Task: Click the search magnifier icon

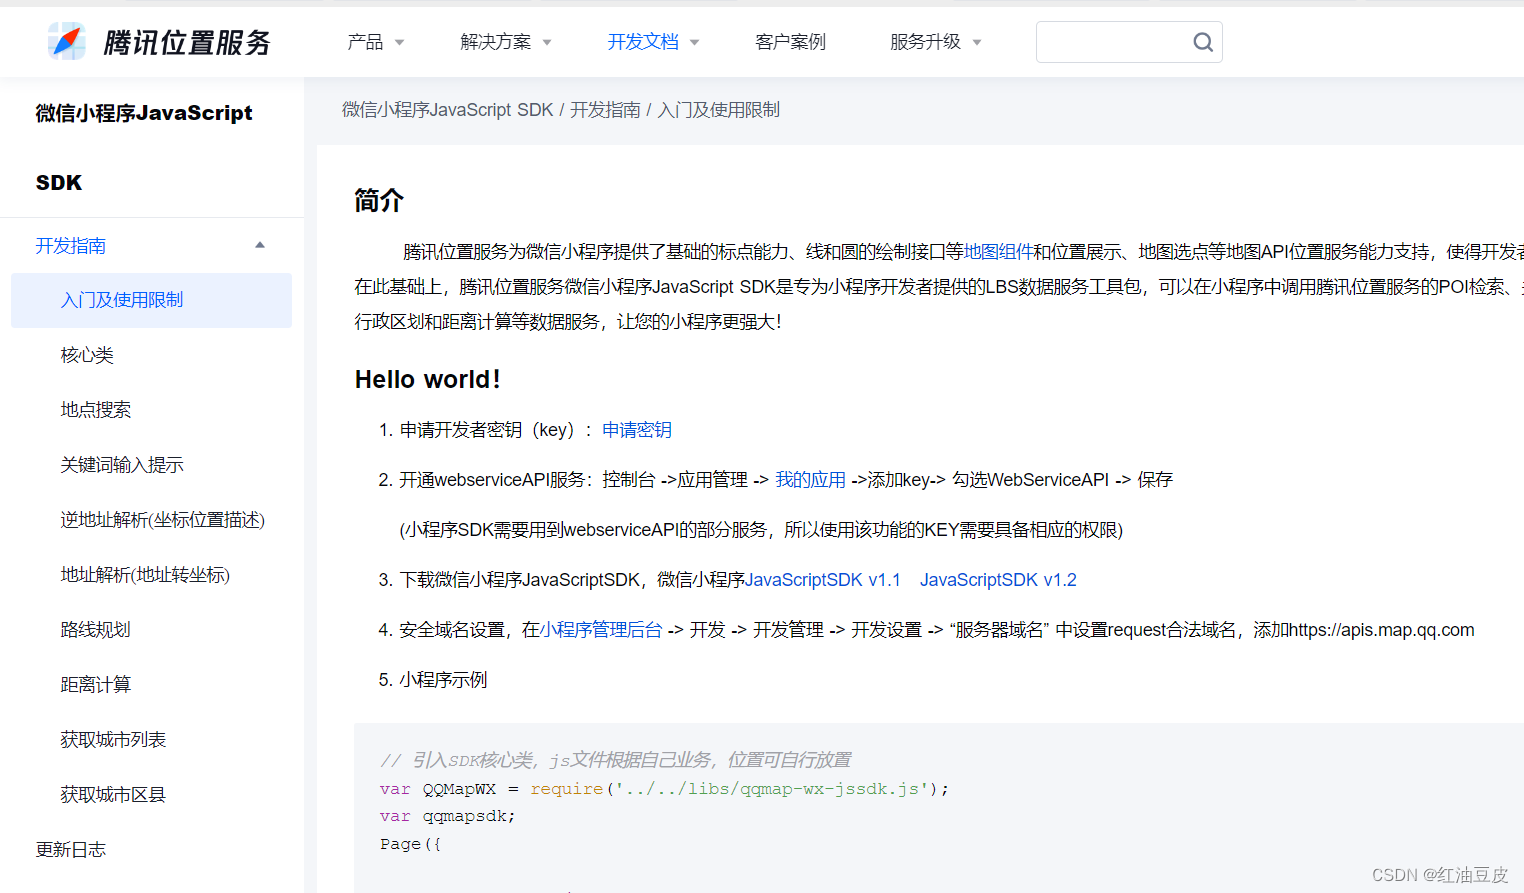Action: 1202,42
